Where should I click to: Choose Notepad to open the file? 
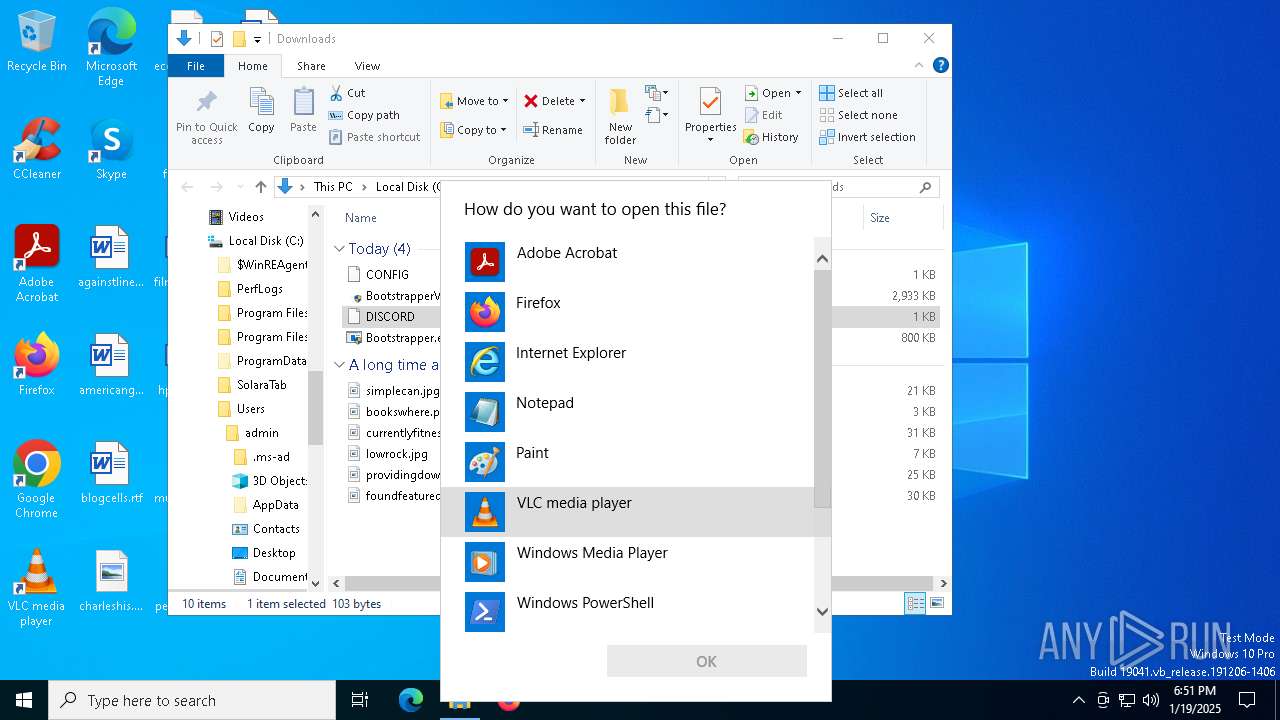[628, 412]
